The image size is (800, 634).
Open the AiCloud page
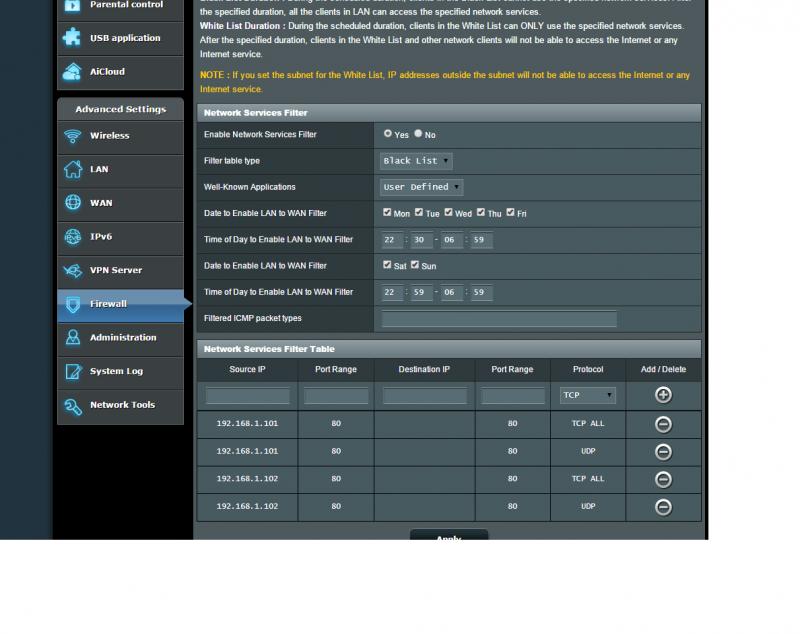tap(120, 72)
